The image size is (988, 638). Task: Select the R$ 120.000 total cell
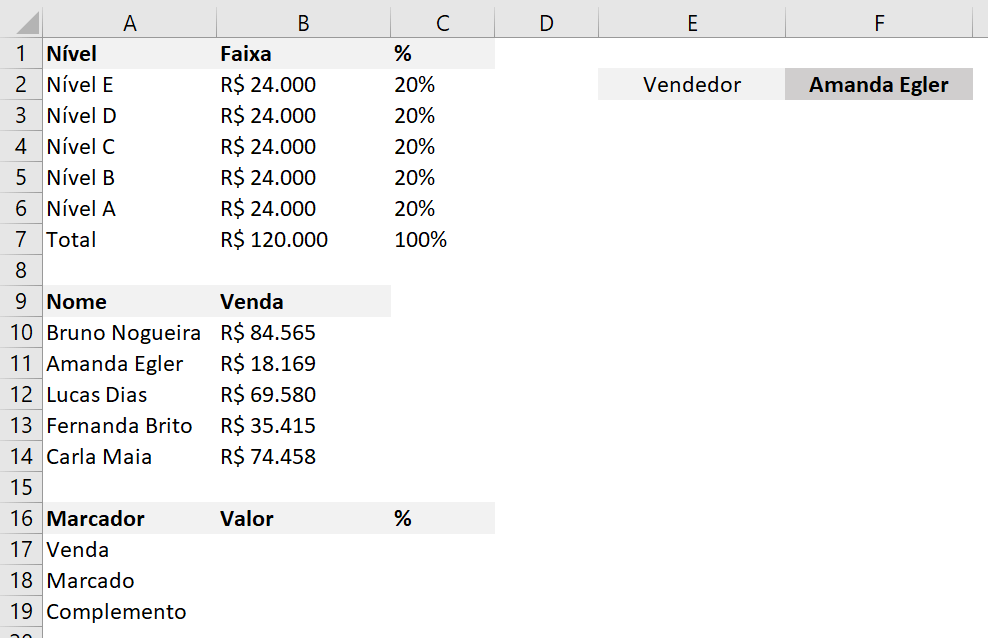[303, 239]
